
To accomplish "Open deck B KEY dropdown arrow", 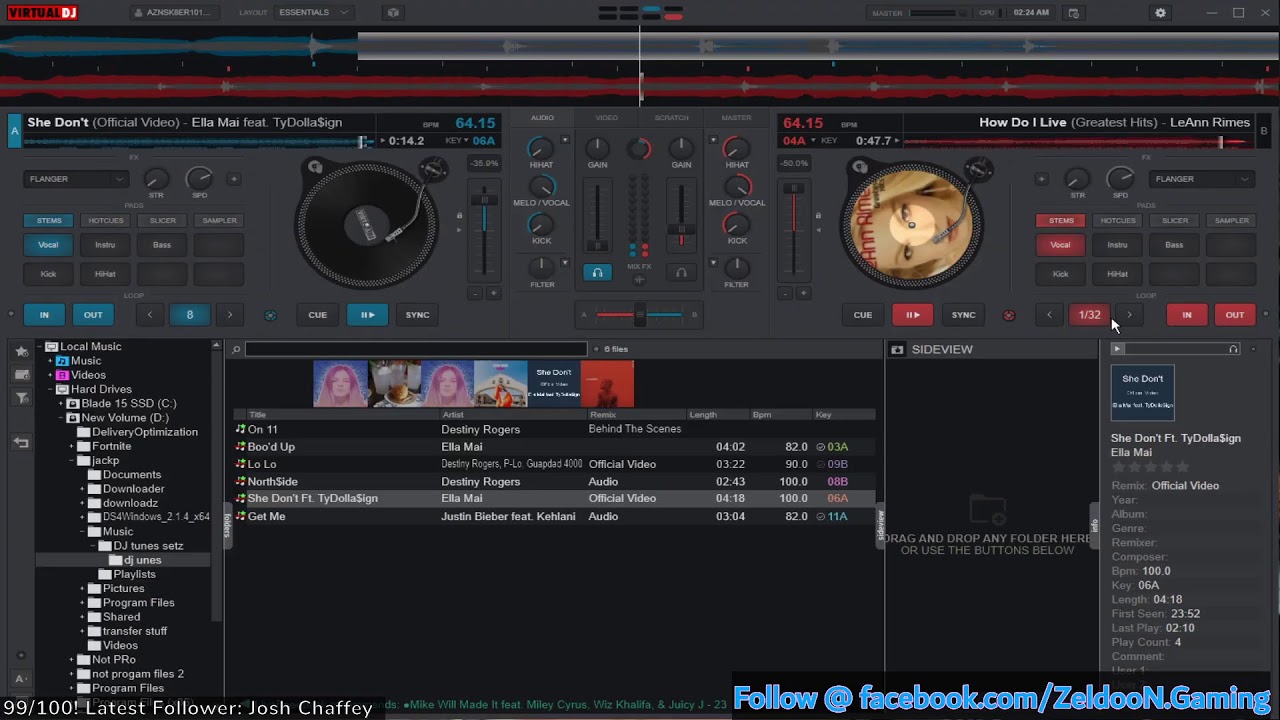I will pos(813,140).
